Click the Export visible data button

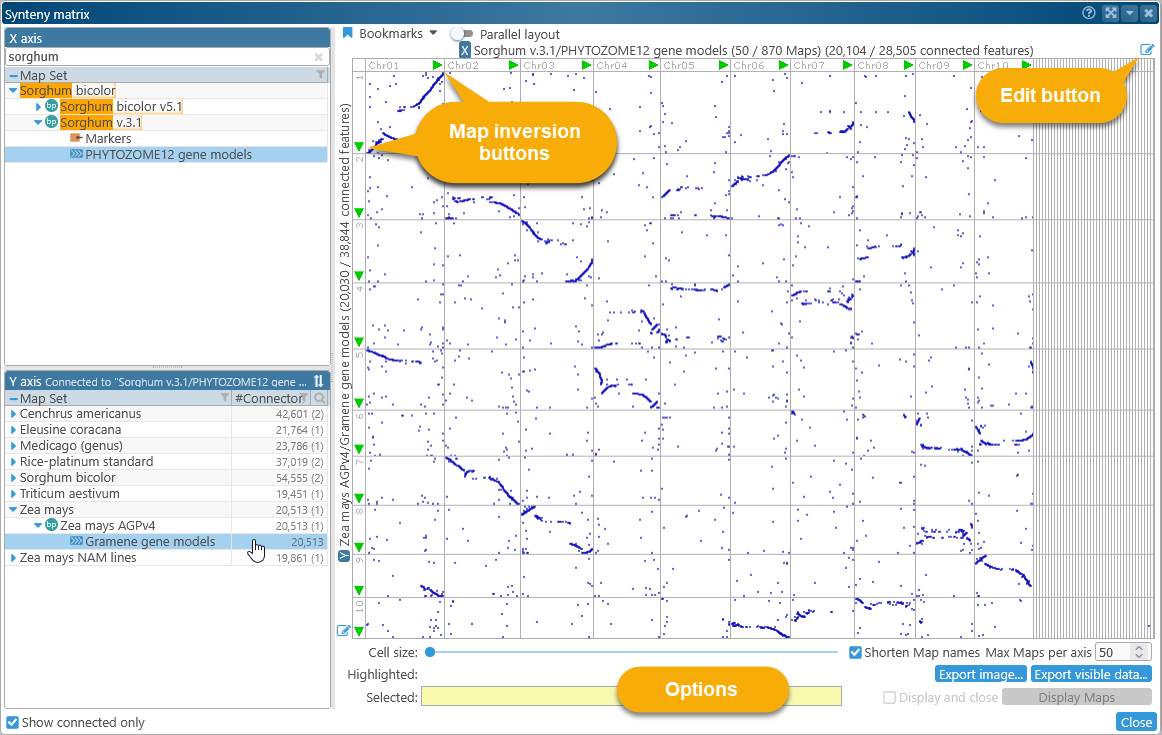1091,674
